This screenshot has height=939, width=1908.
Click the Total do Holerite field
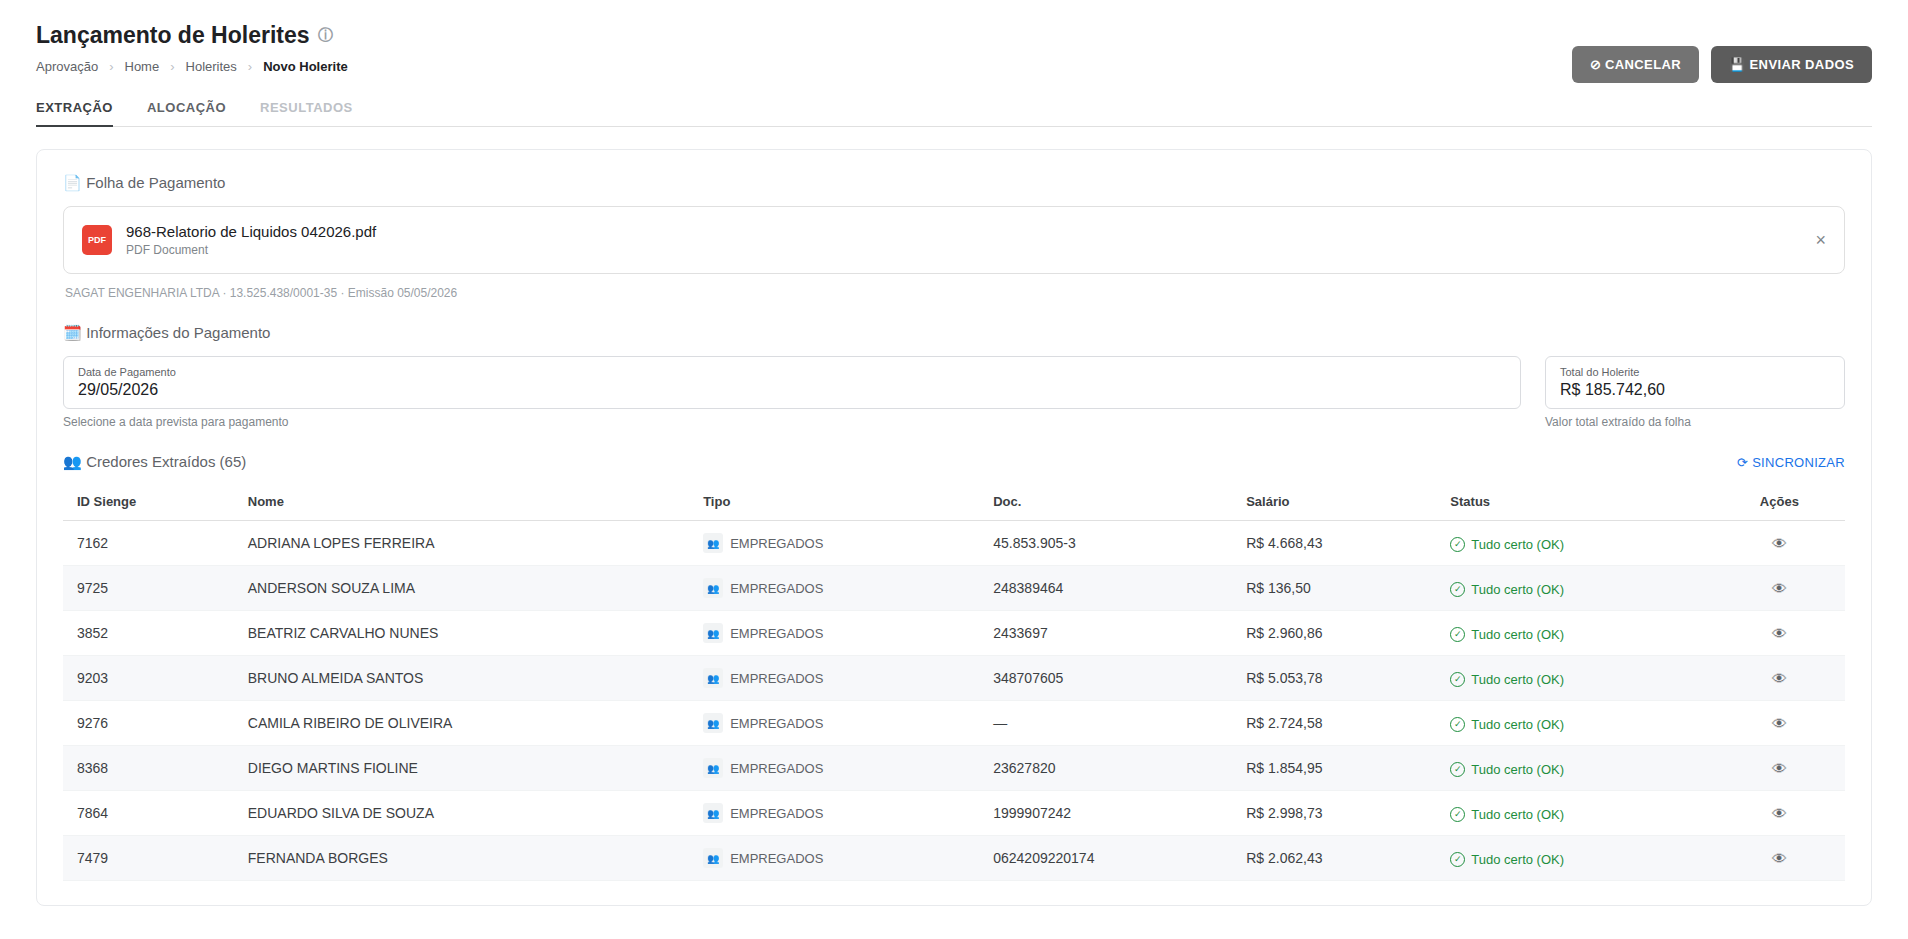(1694, 382)
